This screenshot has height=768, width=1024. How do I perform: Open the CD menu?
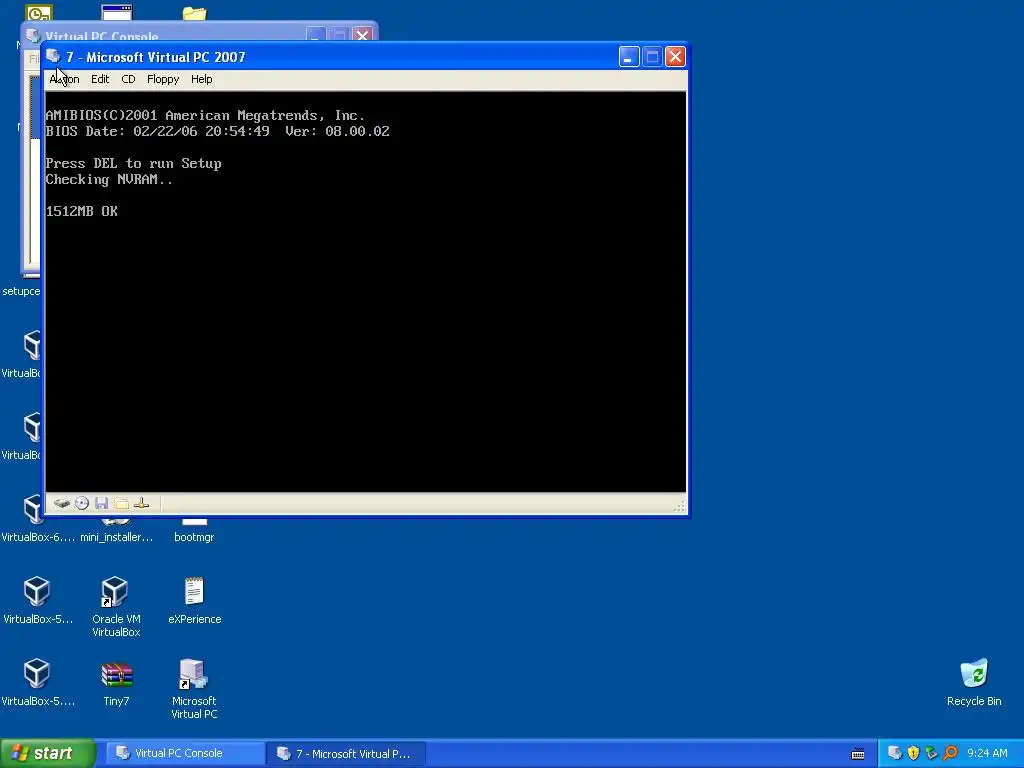128,79
